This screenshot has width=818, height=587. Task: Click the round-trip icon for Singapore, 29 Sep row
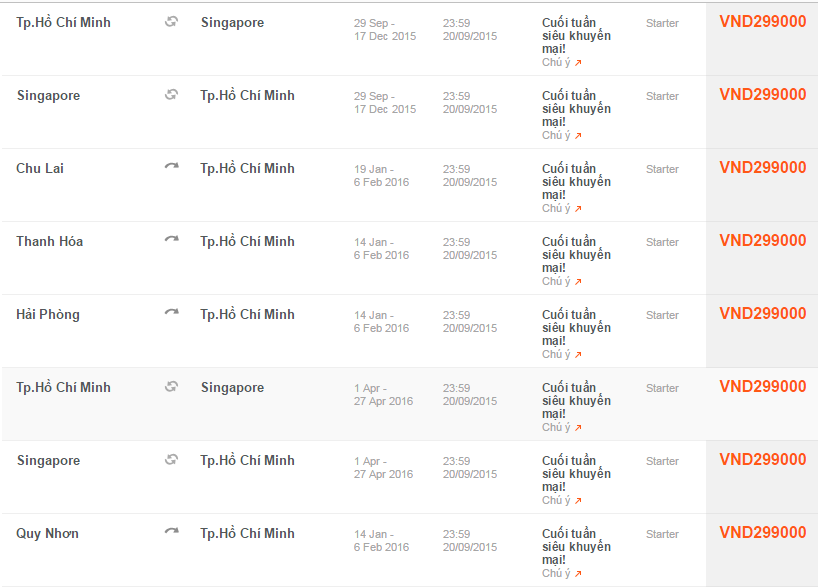tap(171, 95)
